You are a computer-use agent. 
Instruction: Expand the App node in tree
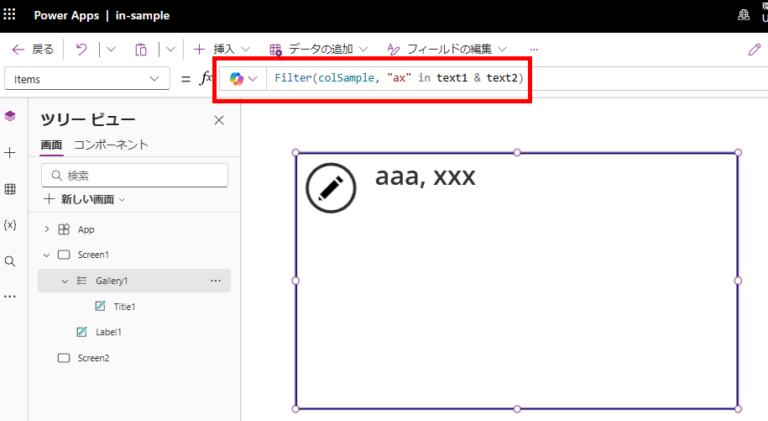pyautogui.click(x=47, y=229)
